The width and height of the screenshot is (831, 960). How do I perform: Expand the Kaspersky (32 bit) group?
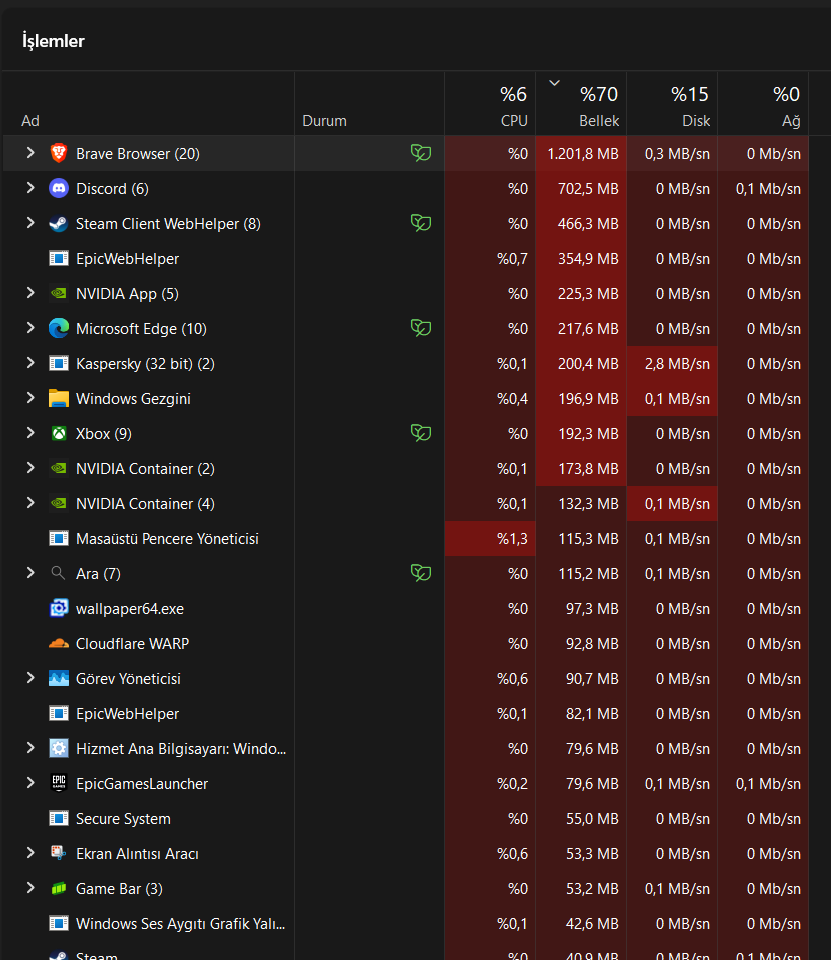(x=31, y=362)
